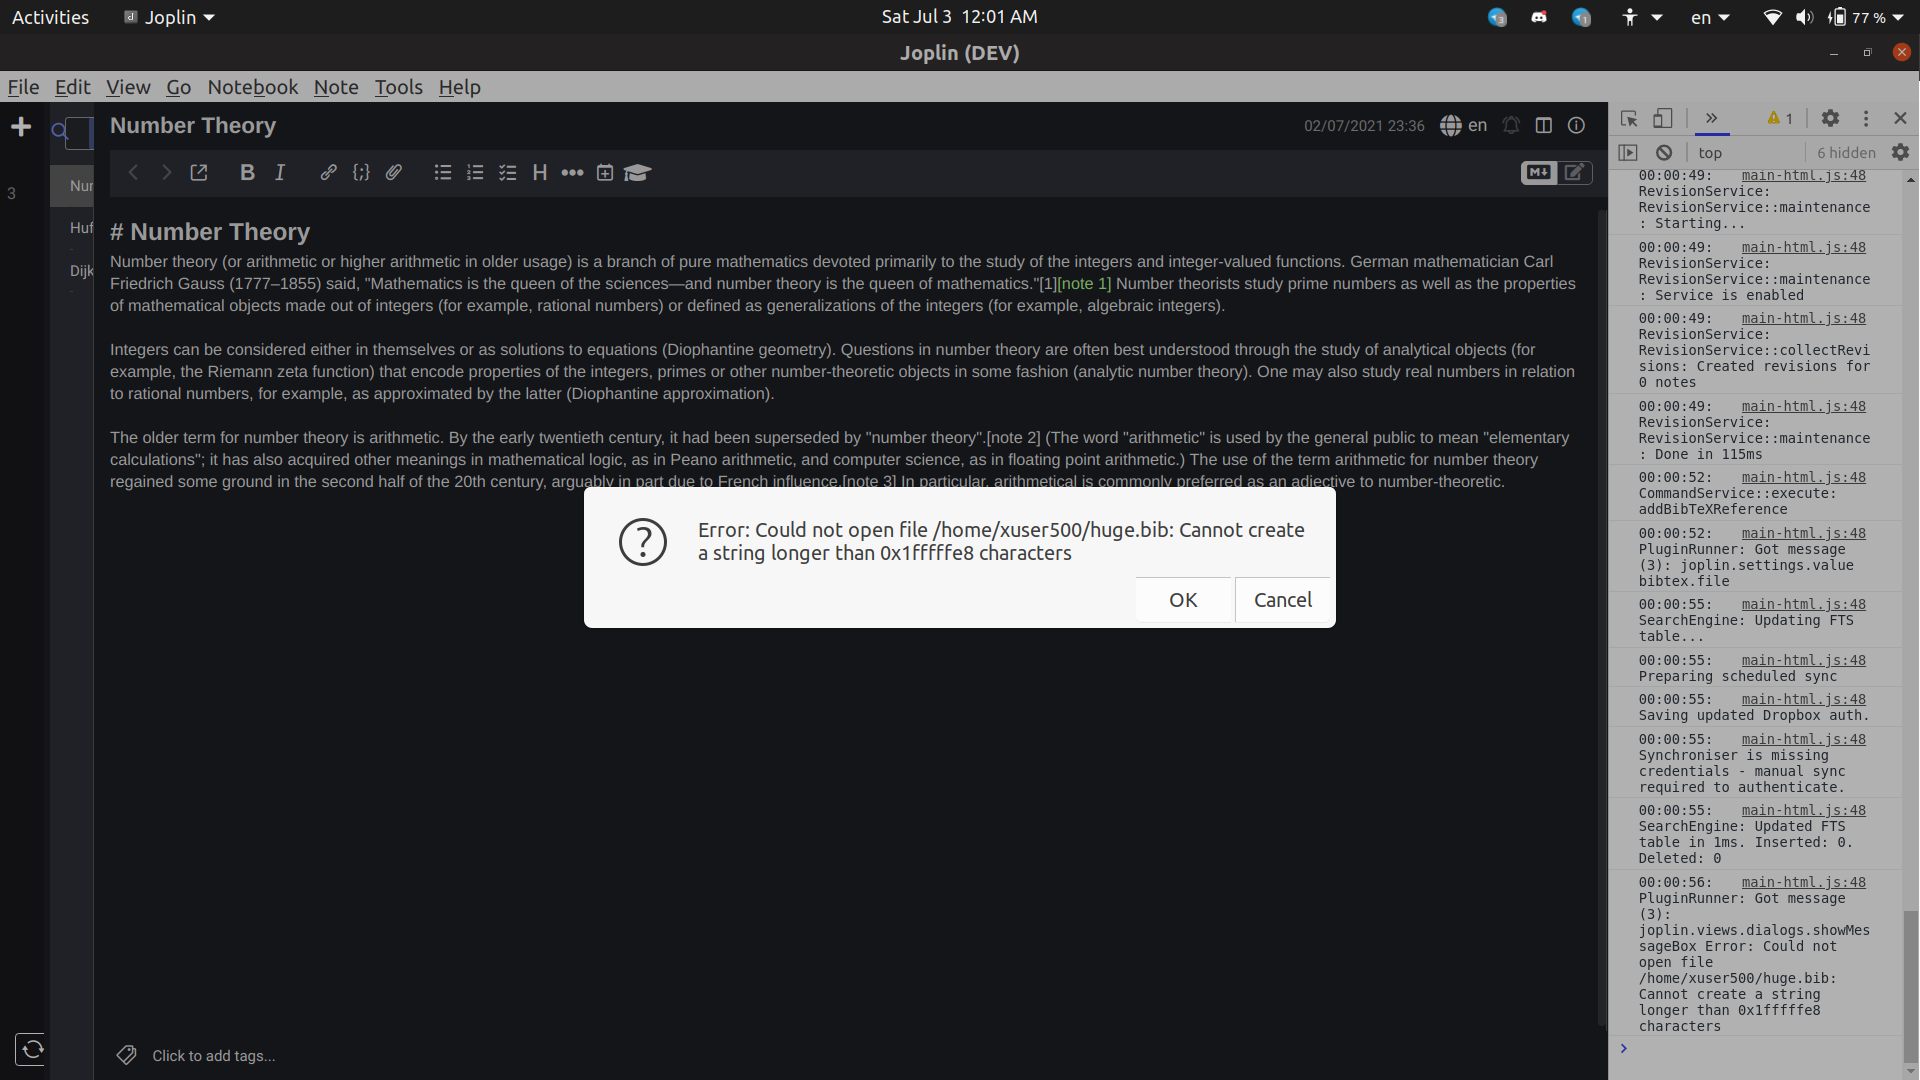Expand the Notebook dropdown menu
The height and width of the screenshot is (1080, 1920).
click(x=252, y=86)
